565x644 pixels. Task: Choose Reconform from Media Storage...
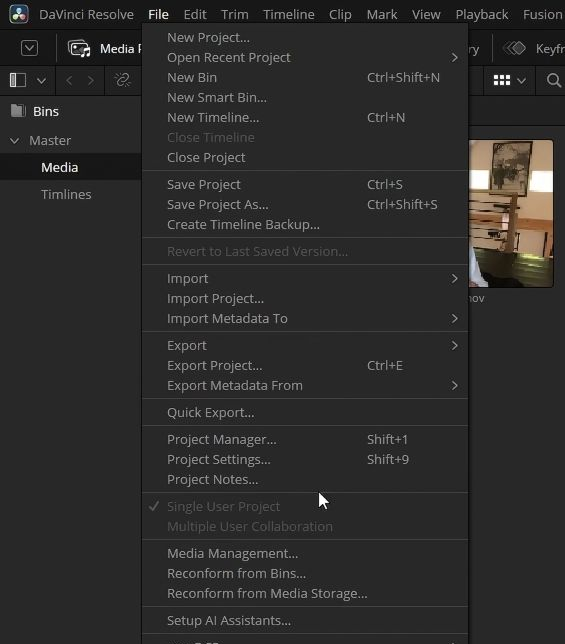[305, 593]
